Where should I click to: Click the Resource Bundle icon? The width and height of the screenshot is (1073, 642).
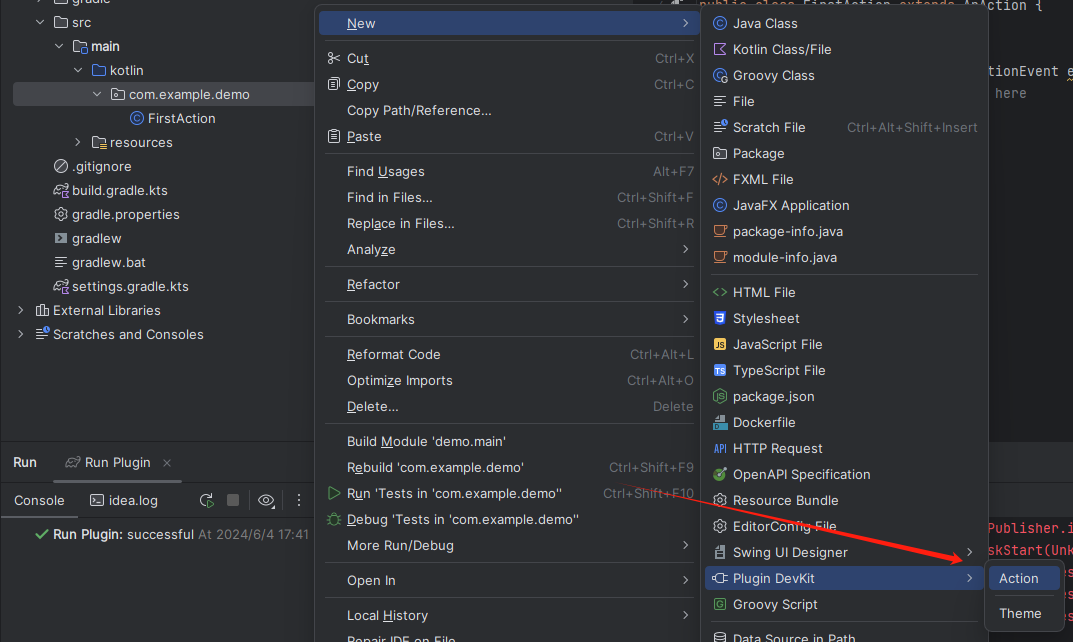pos(719,500)
